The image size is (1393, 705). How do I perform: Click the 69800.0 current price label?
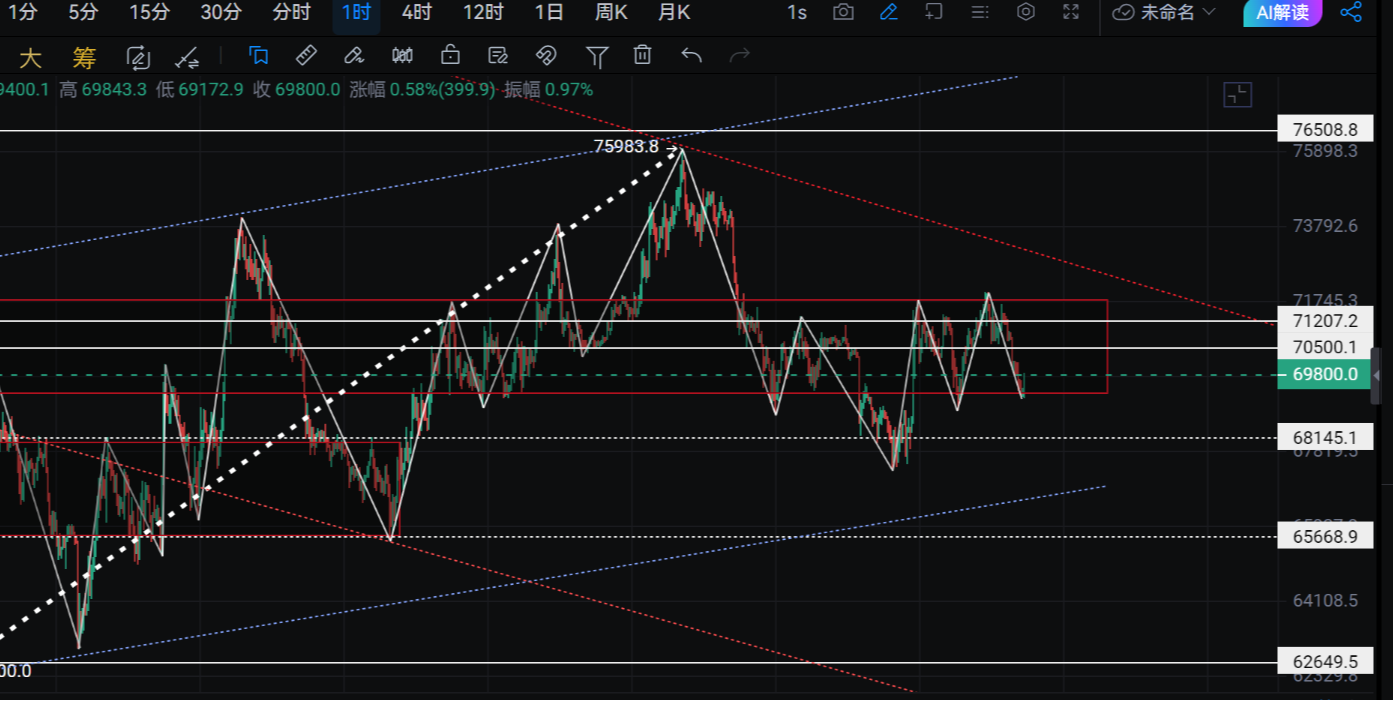pyautogui.click(x=1324, y=375)
